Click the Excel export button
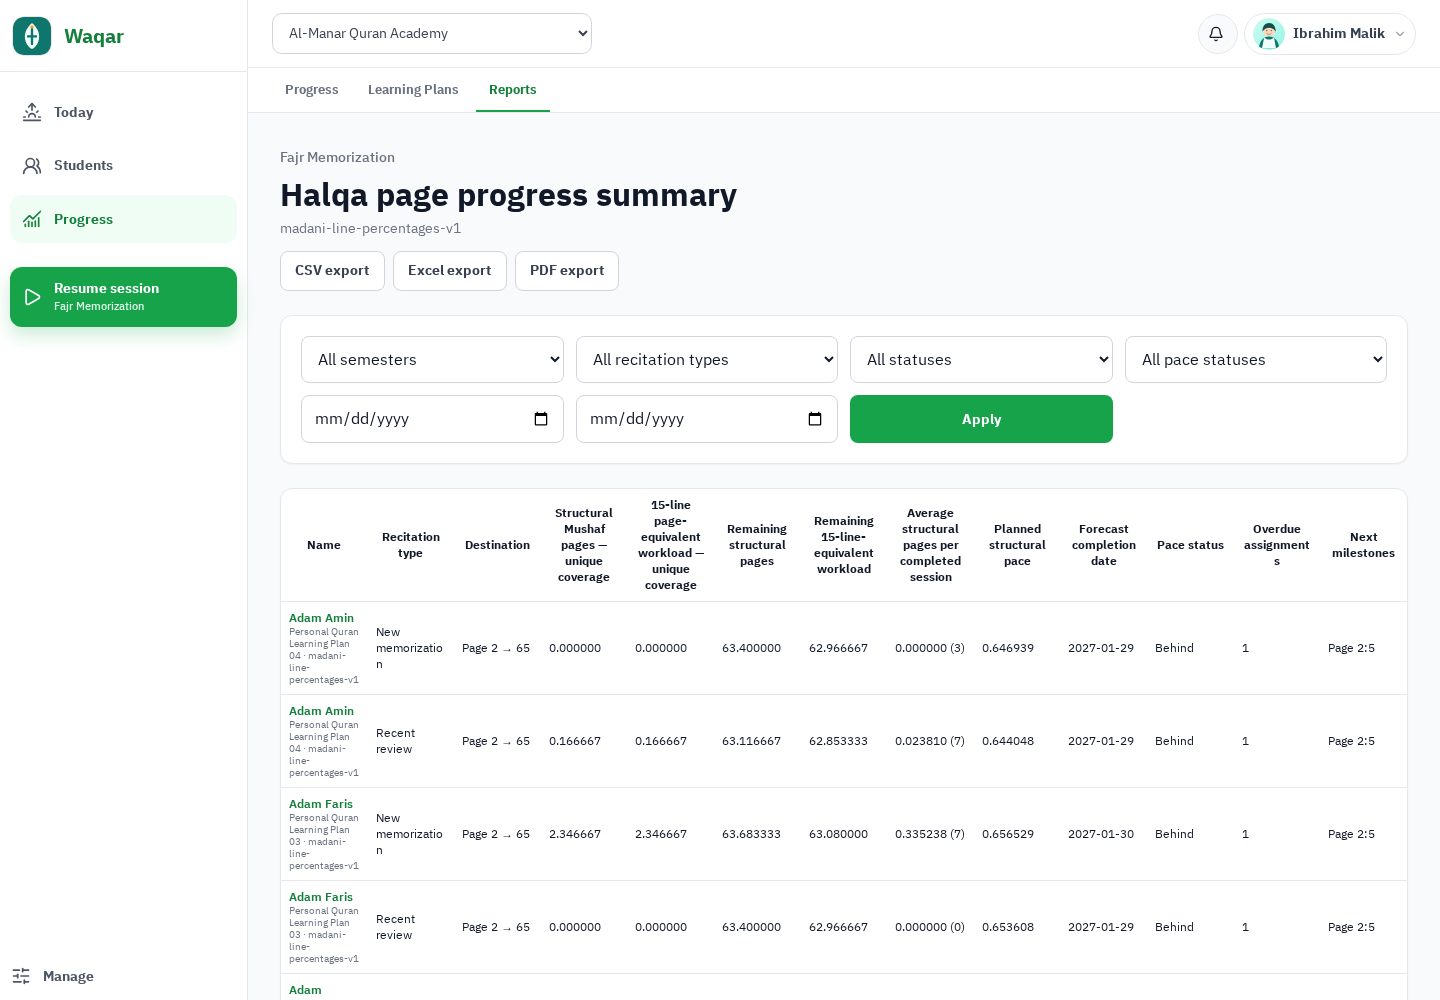 [x=450, y=271]
